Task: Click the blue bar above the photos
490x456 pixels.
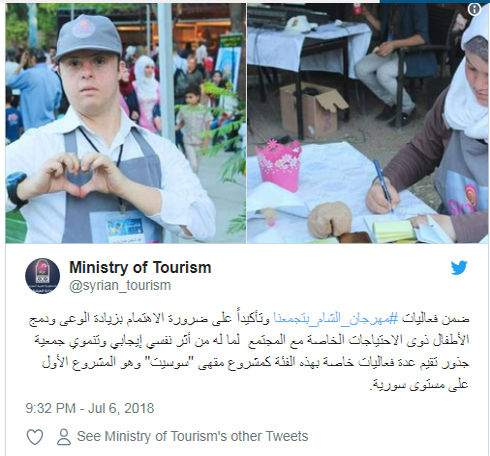Action: pos(435,1)
